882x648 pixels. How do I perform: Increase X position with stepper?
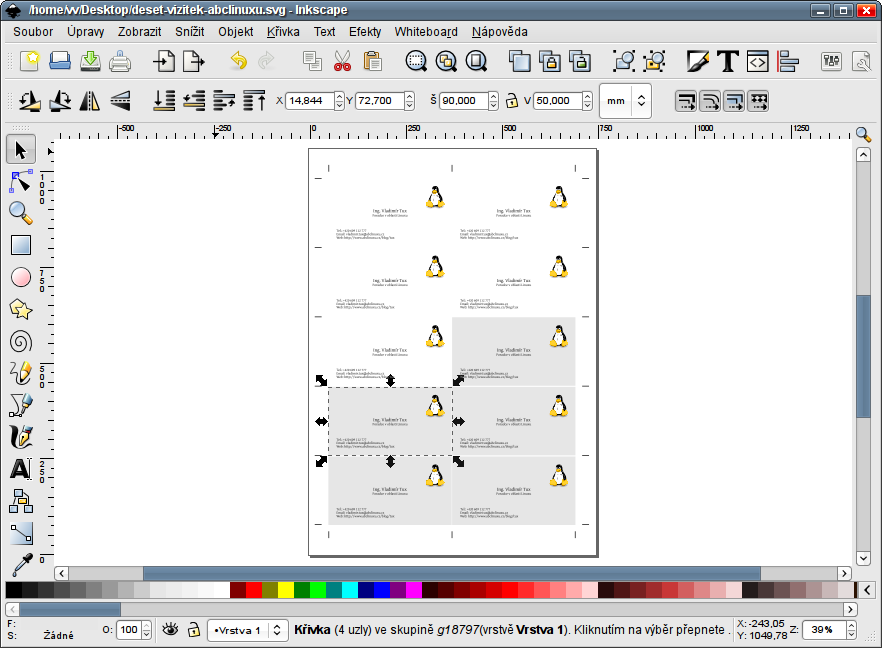339,96
